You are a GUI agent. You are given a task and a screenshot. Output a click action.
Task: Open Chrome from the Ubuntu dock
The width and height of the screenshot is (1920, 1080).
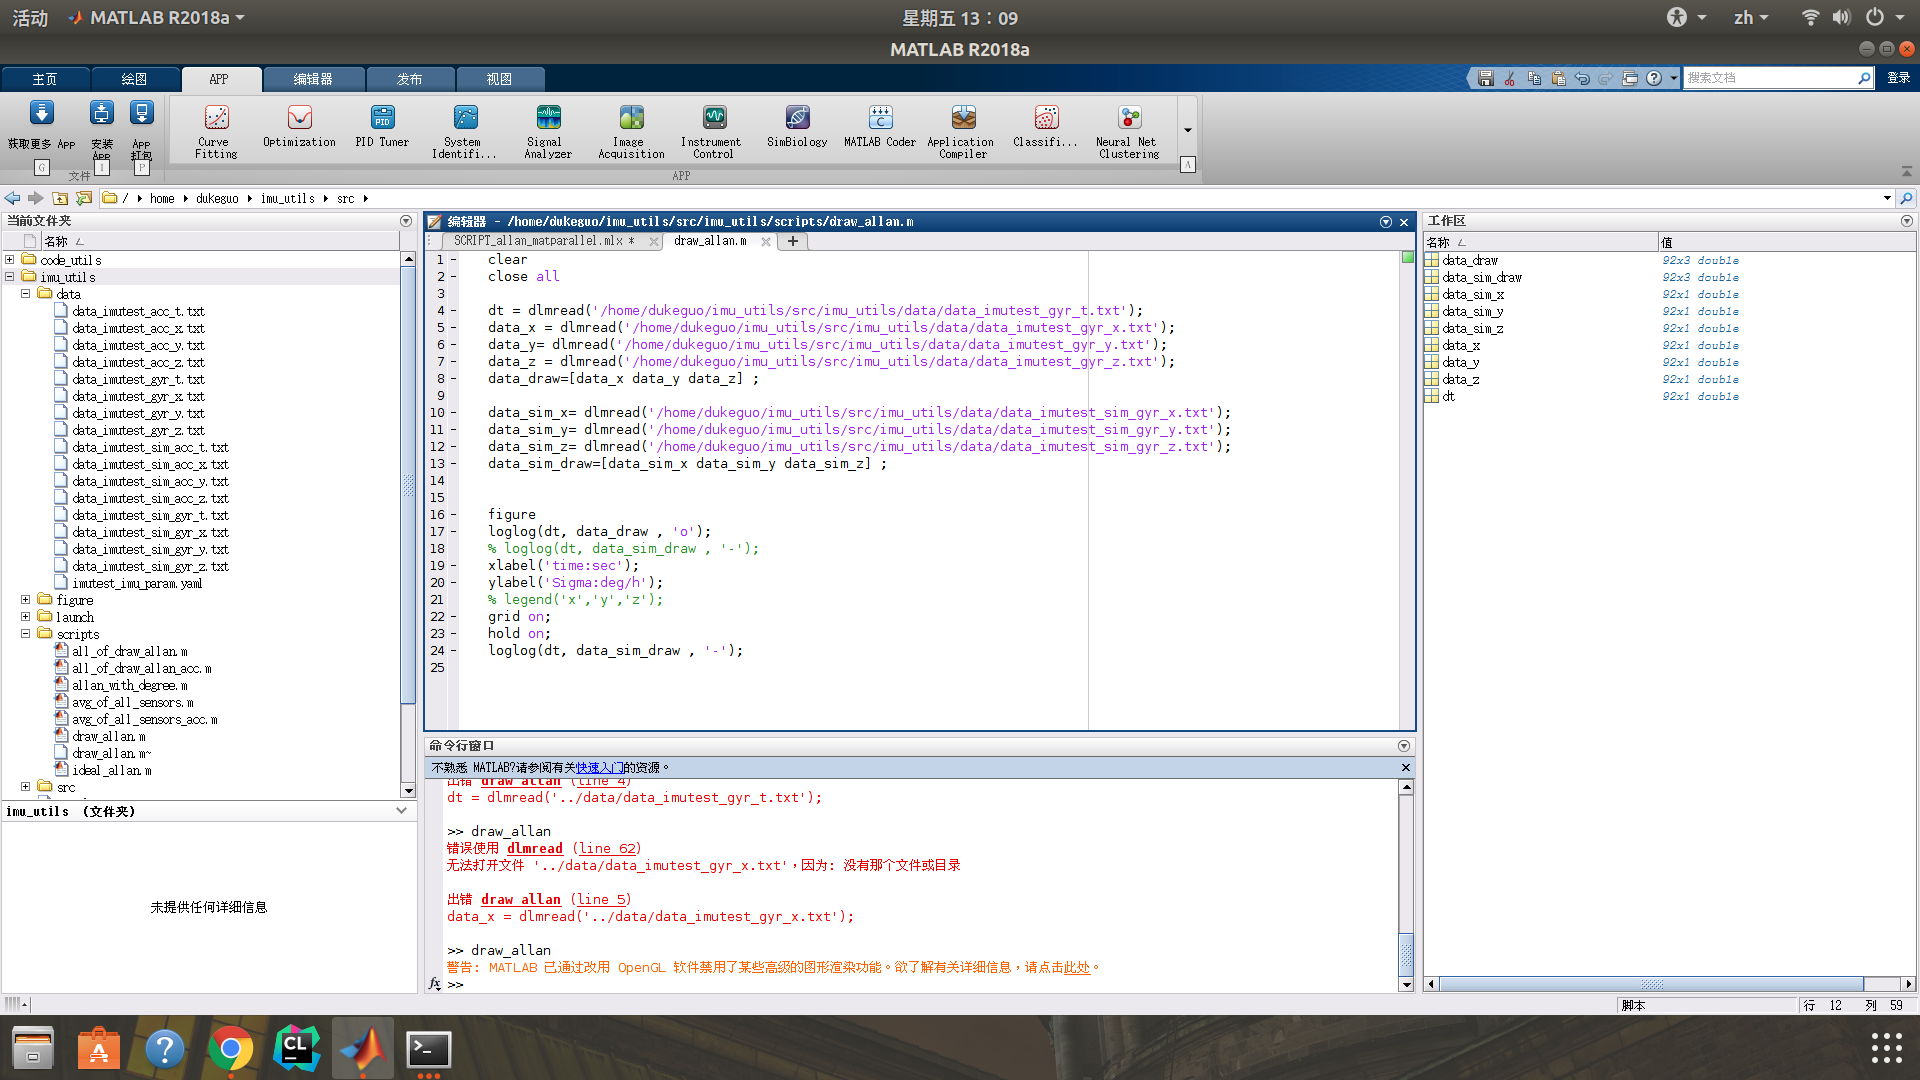(x=231, y=1048)
